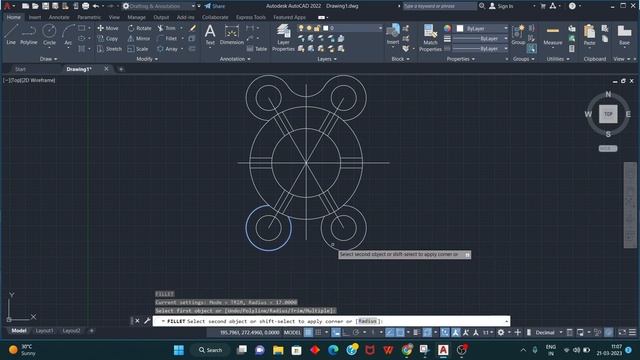
Task: Expand the Annotation panel flyout
Action: coord(235,59)
